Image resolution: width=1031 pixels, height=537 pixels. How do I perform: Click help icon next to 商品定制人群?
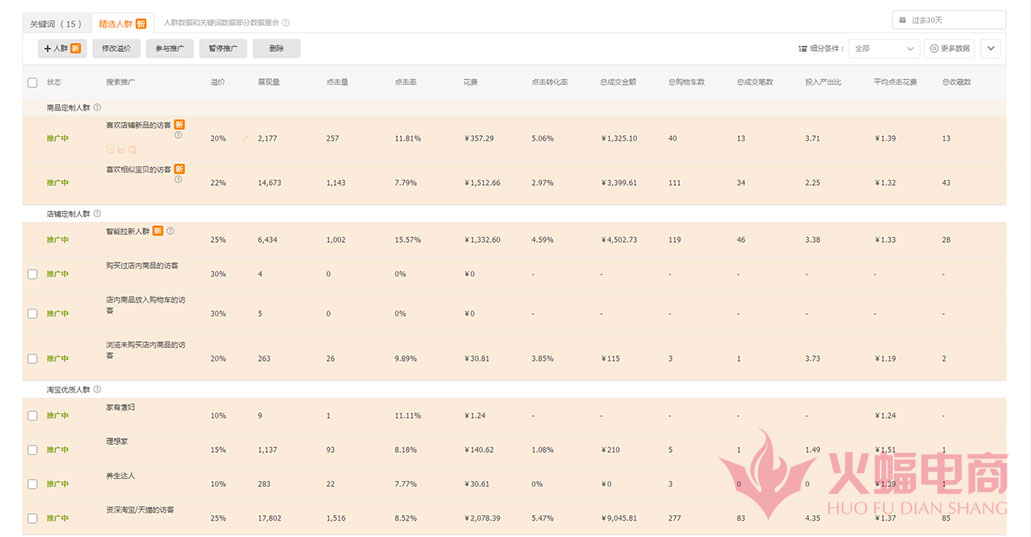pos(97,107)
